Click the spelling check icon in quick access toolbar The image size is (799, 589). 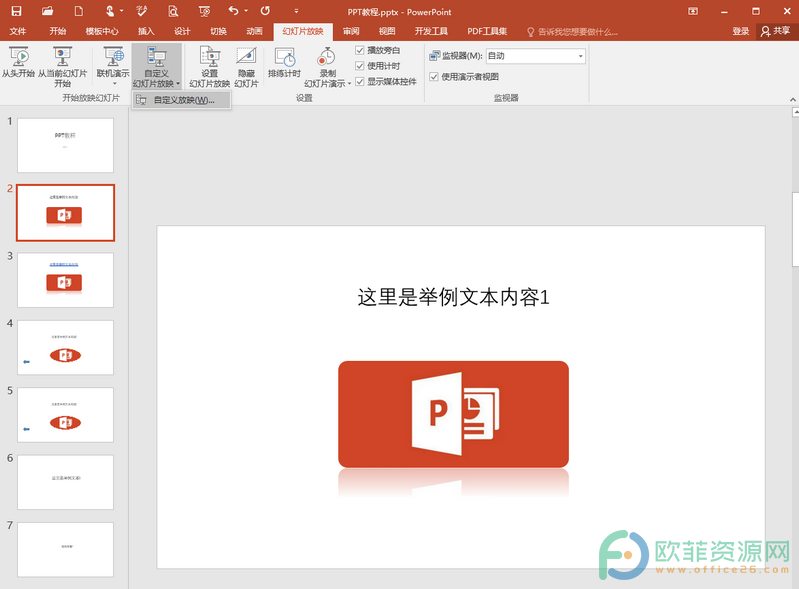point(142,11)
